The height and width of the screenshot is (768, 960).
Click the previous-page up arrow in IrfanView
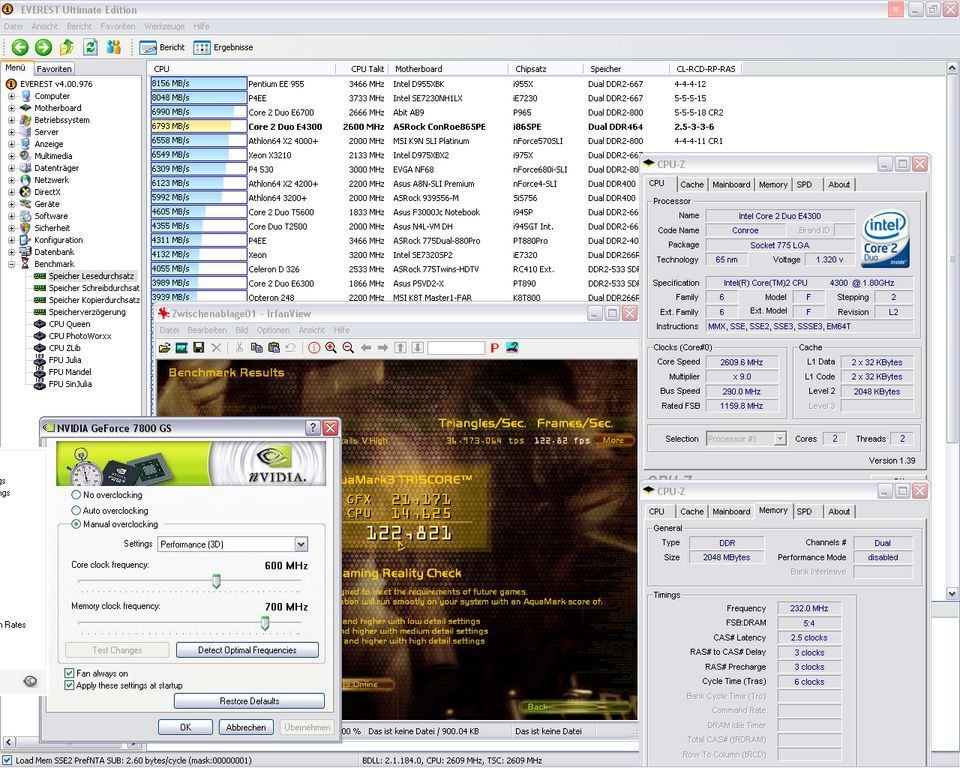tap(400, 348)
